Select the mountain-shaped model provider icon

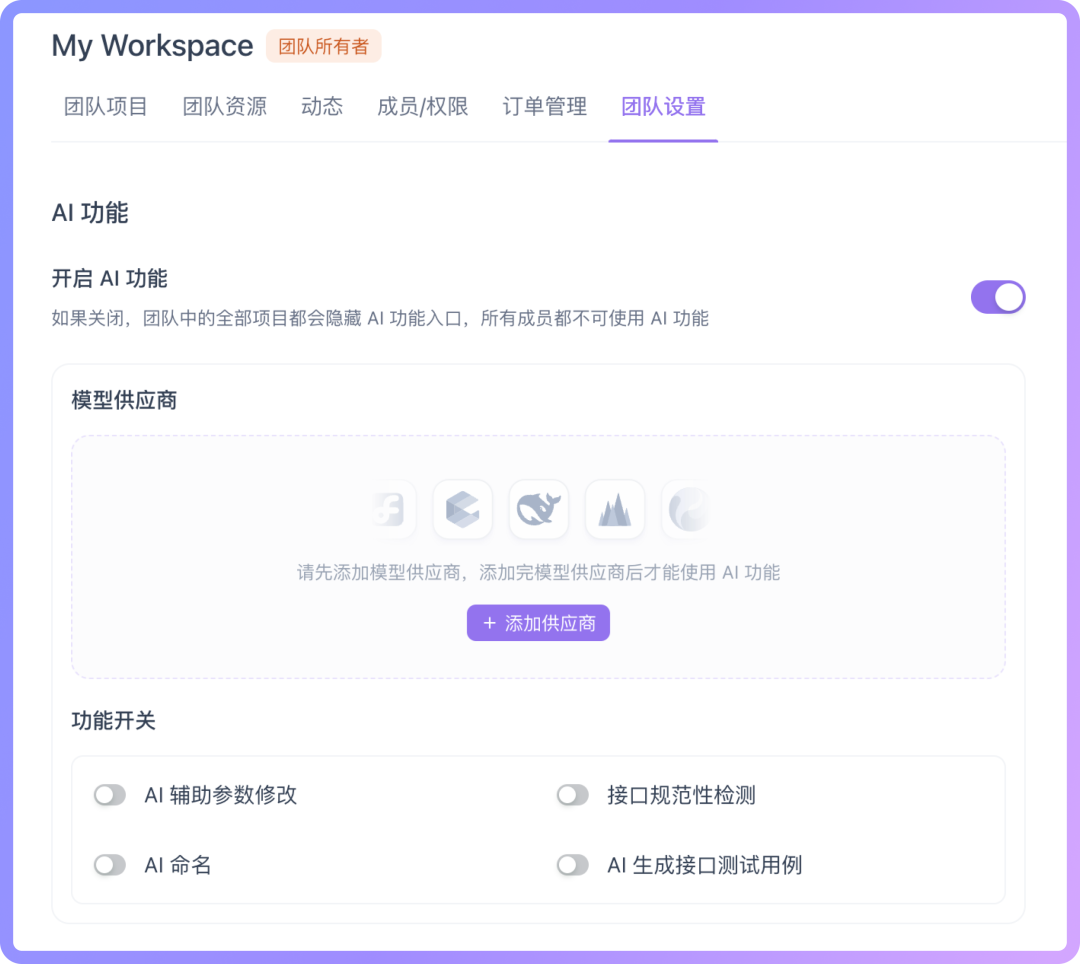(x=614, y=509)
